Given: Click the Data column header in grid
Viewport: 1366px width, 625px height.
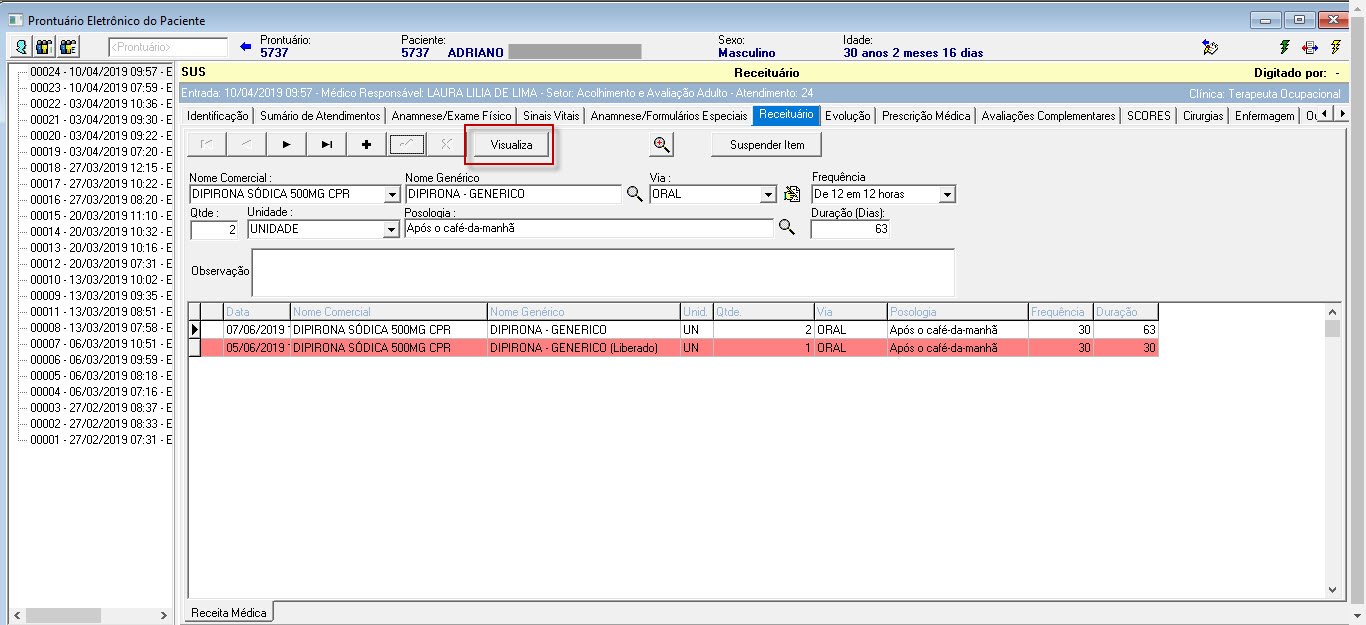Looking at the screenshot, I should (x=257, y=312).
